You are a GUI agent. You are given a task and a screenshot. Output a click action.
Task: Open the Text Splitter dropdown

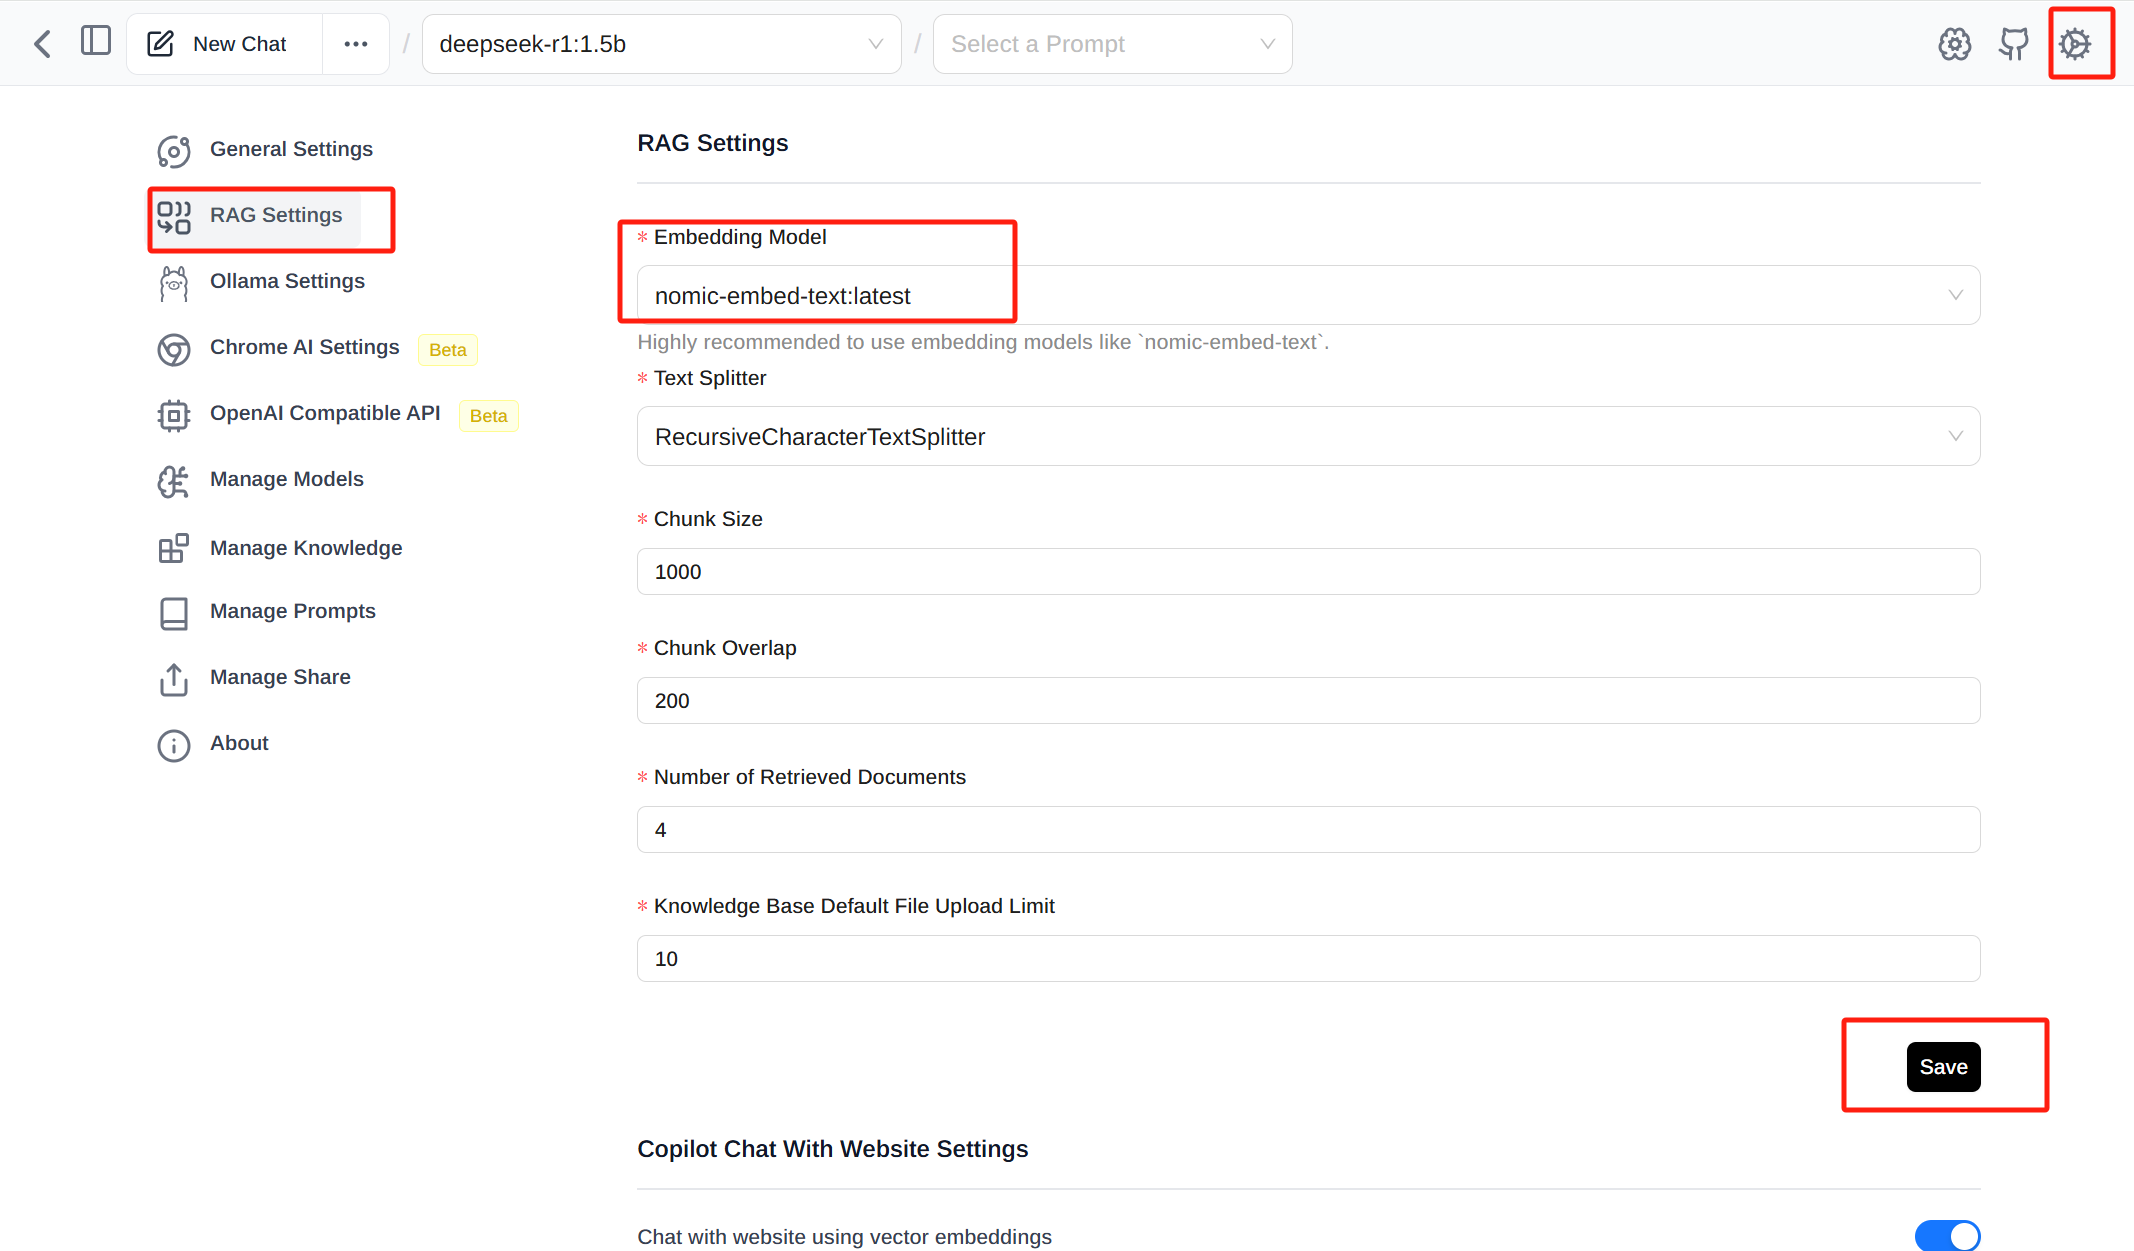coord(1307,437)
